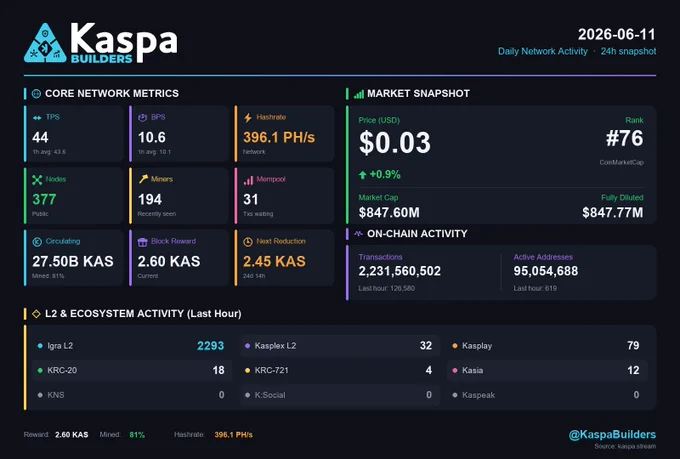Click the Circulating coin icon

pyautogui.click(x=37, y=242)
